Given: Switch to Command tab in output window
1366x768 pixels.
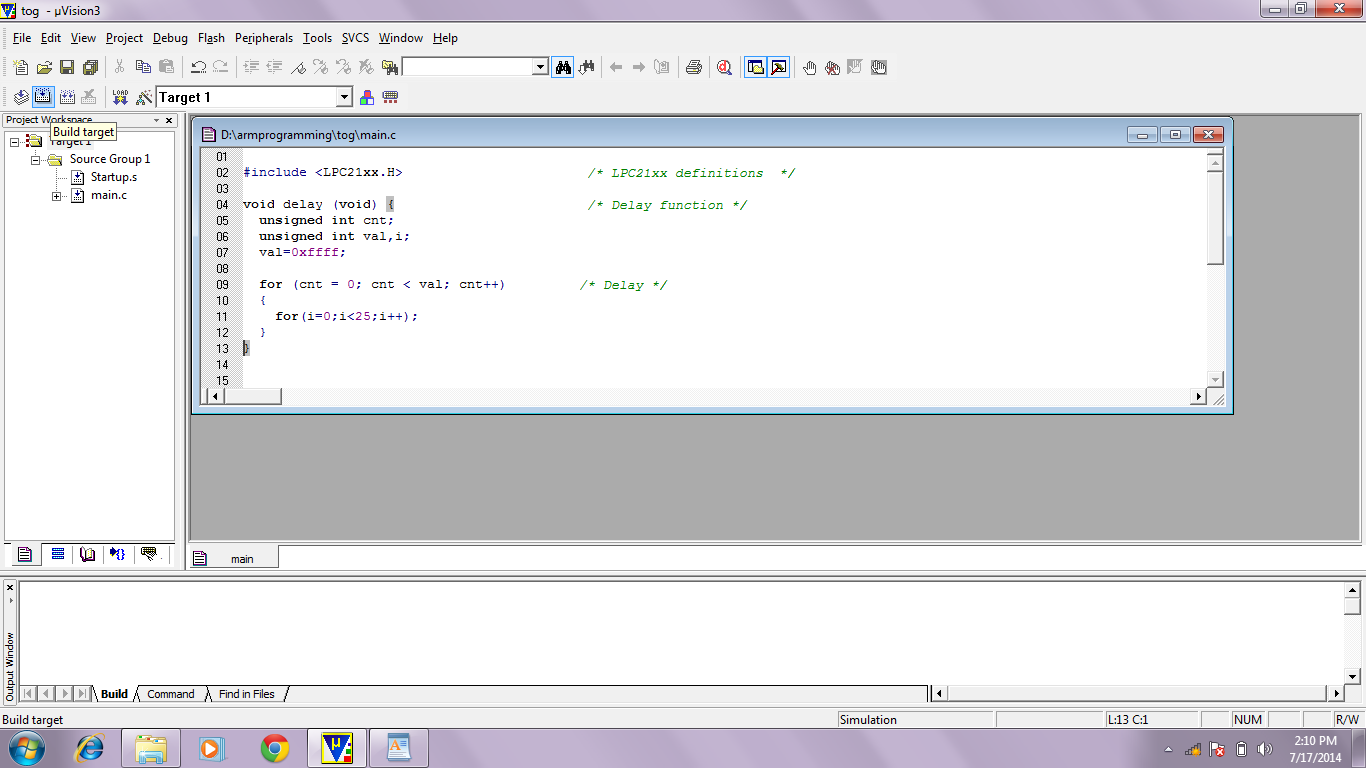Looking at the screenshot, I should pyautogui.click(x=171, y=694).
